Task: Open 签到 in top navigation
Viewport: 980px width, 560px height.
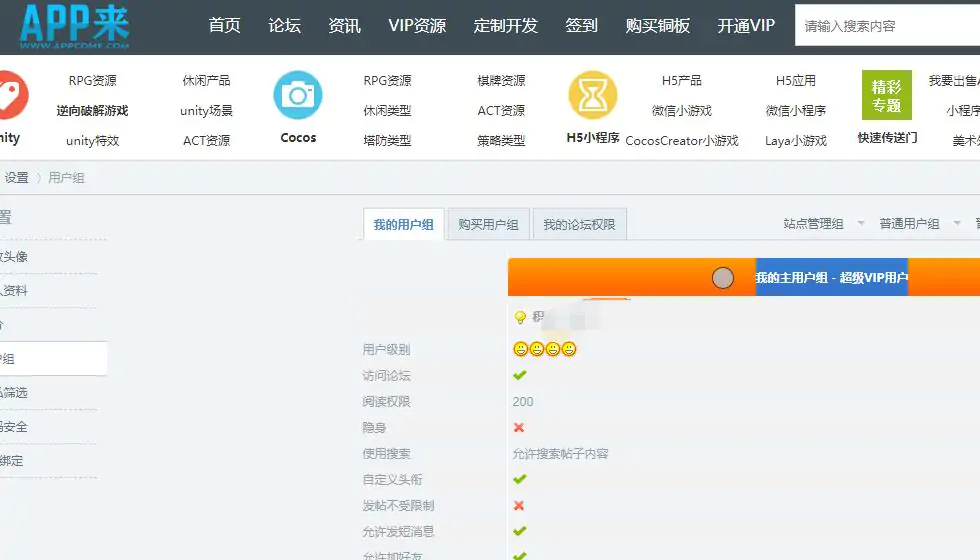Action: tap(581, 26)
